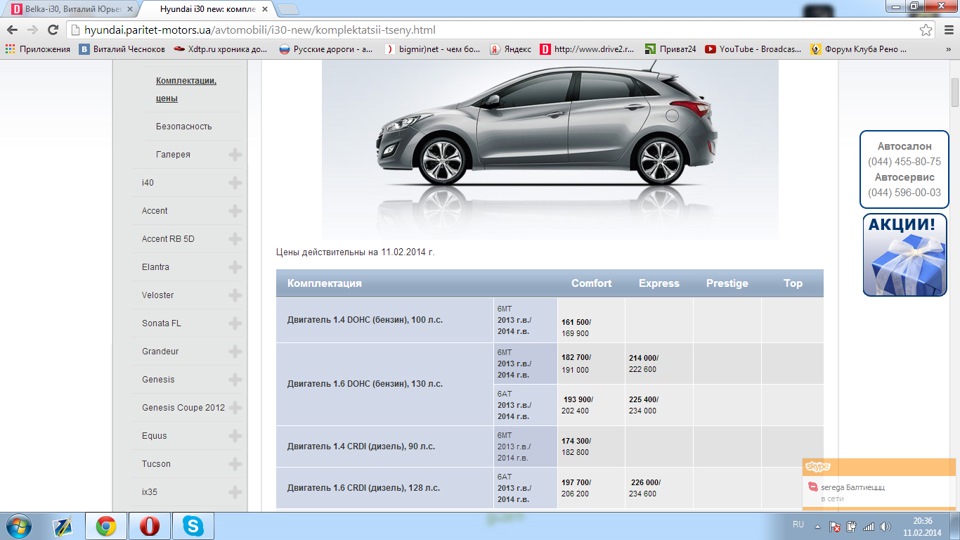
Task: Expand the i40 plus icon
Action: tap(235, 182)
